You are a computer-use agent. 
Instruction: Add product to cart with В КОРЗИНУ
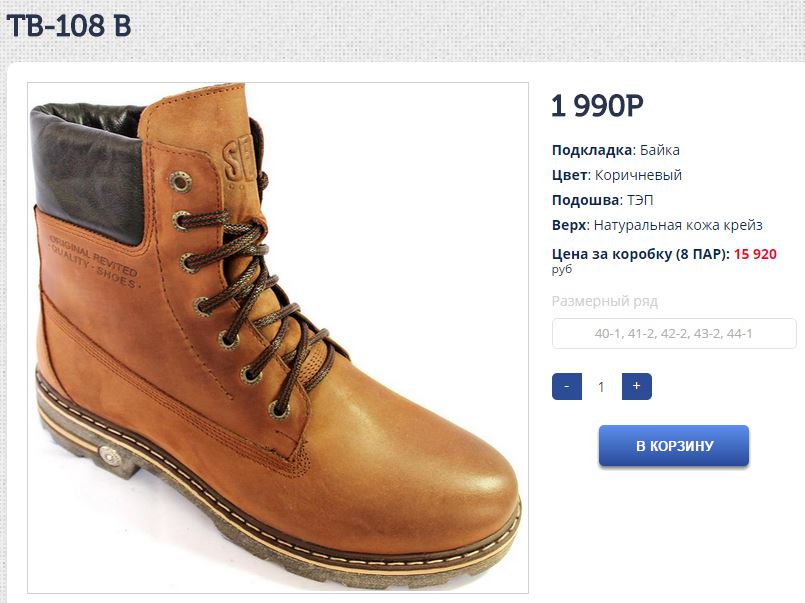click(674, 446)
